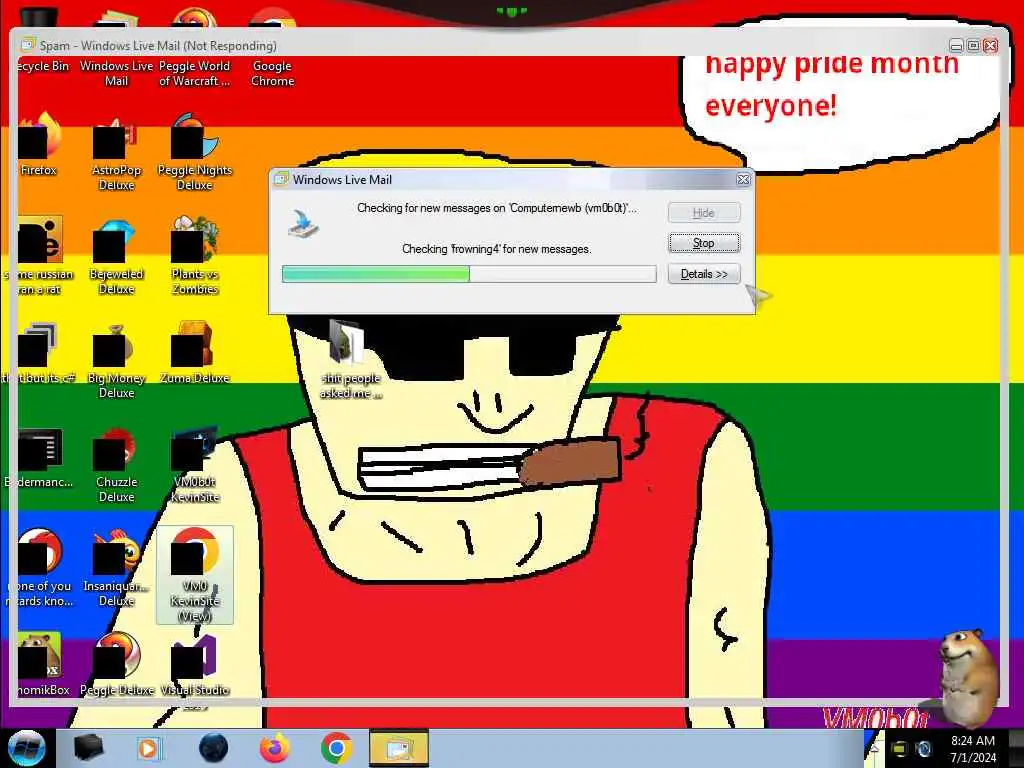Click 'Checking frowning4 for new messages' text
1024x768 pixels.
496,249
